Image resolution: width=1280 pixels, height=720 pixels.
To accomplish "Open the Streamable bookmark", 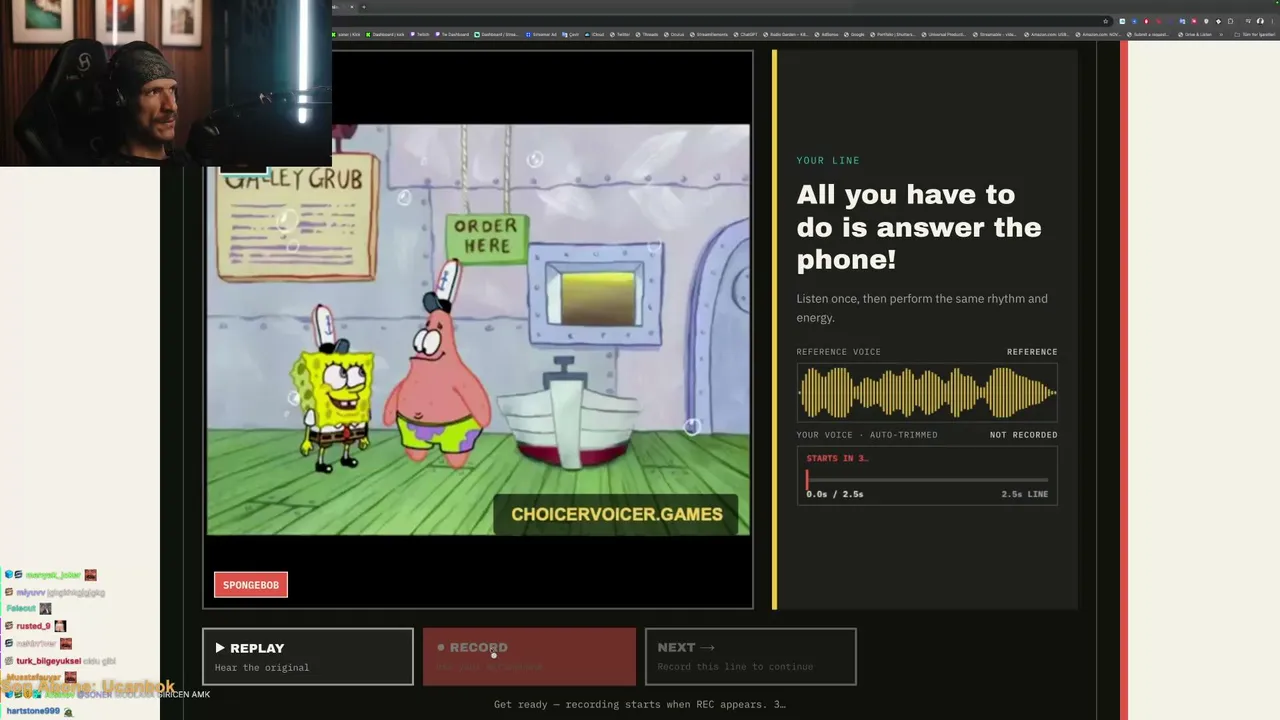I will coord(995,35).
